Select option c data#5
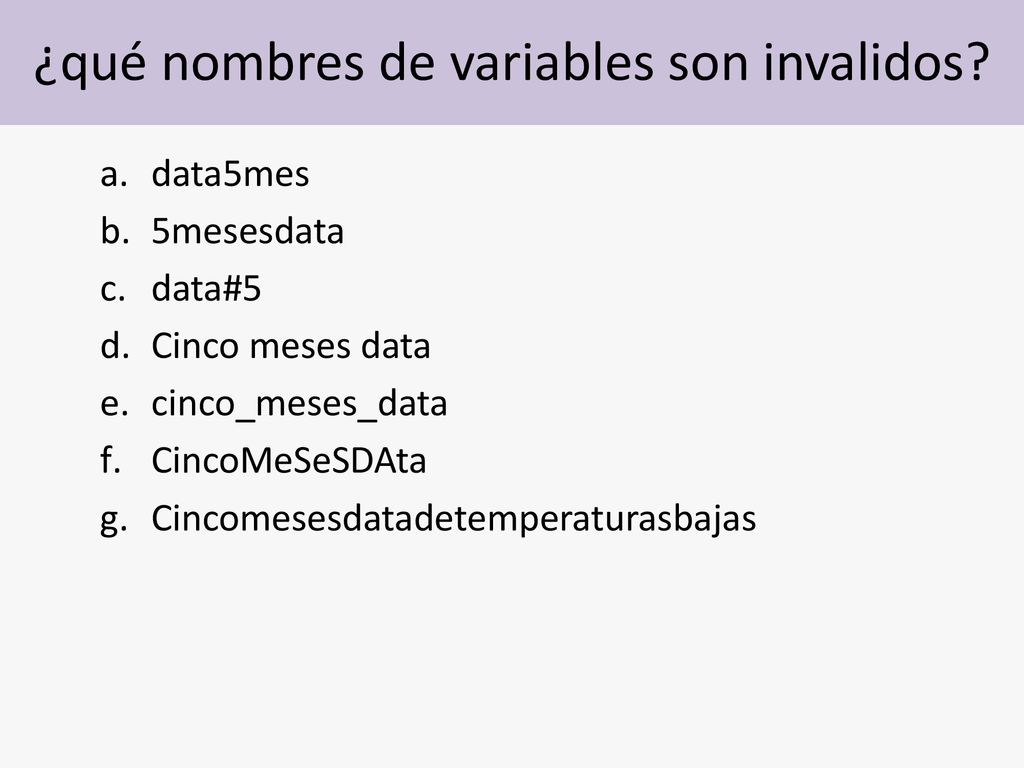 click(x=206, y=289)
